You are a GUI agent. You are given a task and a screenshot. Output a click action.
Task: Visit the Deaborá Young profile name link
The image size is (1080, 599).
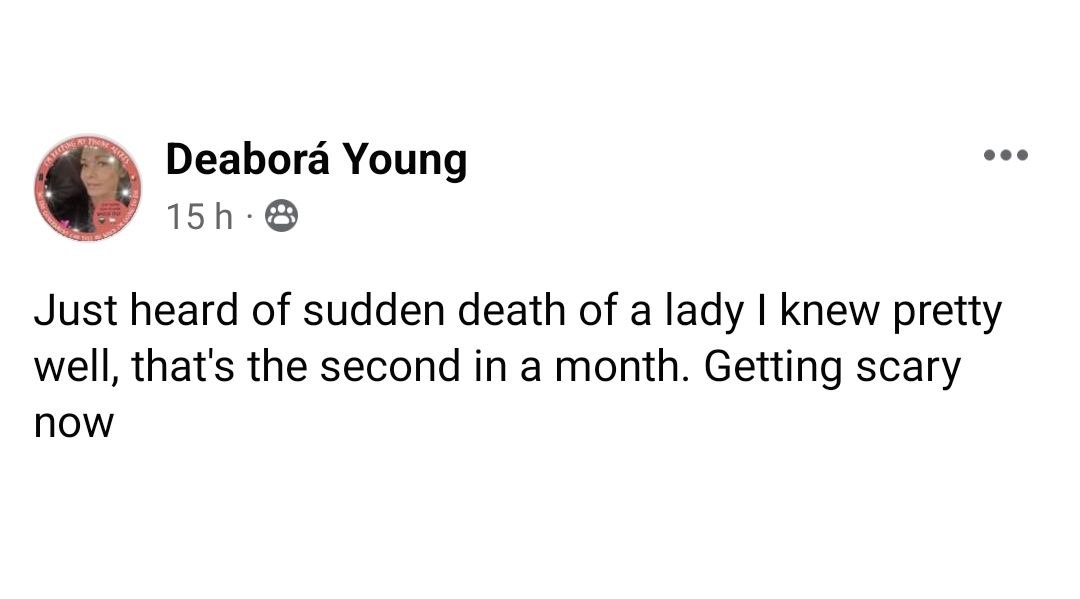coord(316,159)
